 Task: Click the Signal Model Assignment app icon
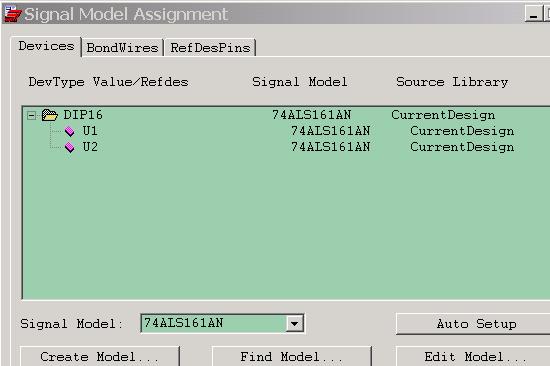[x=12, y=14]
